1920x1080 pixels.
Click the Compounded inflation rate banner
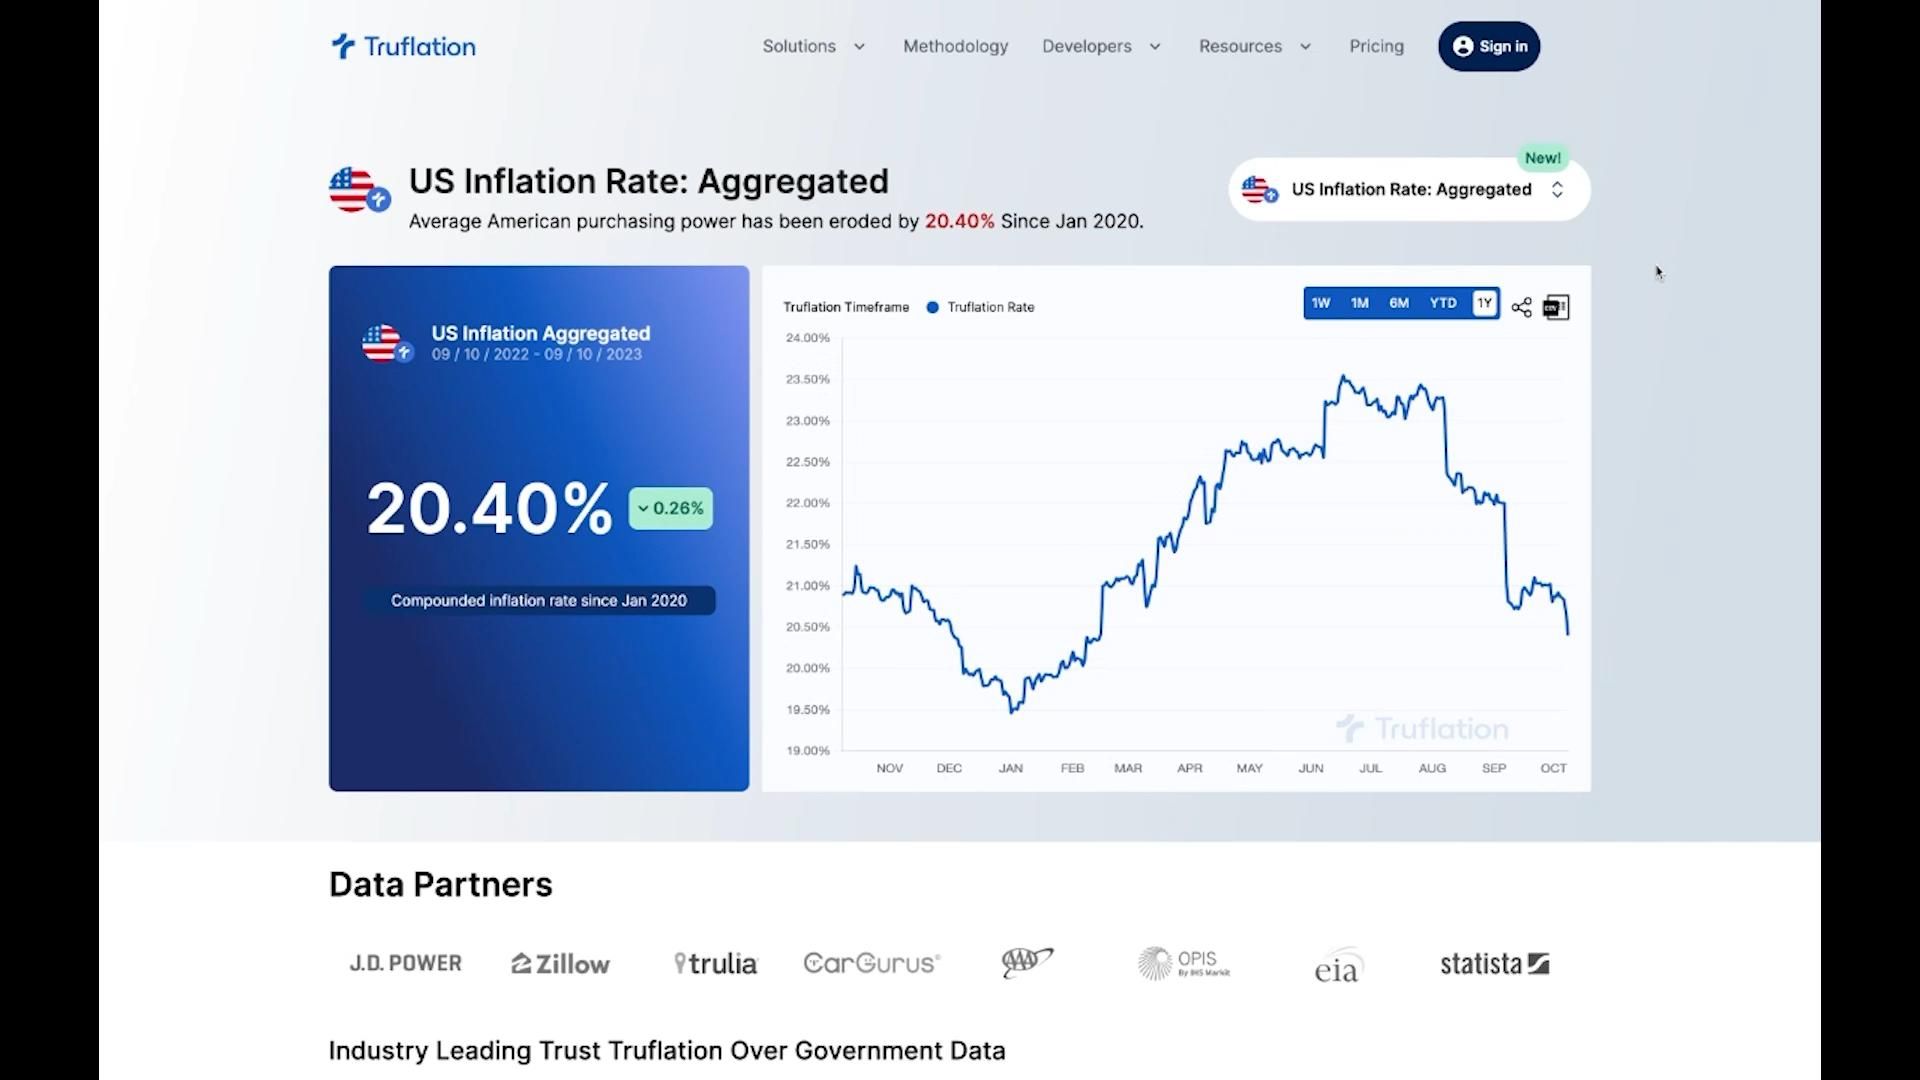pyautogui.click(x=538, y=600)
